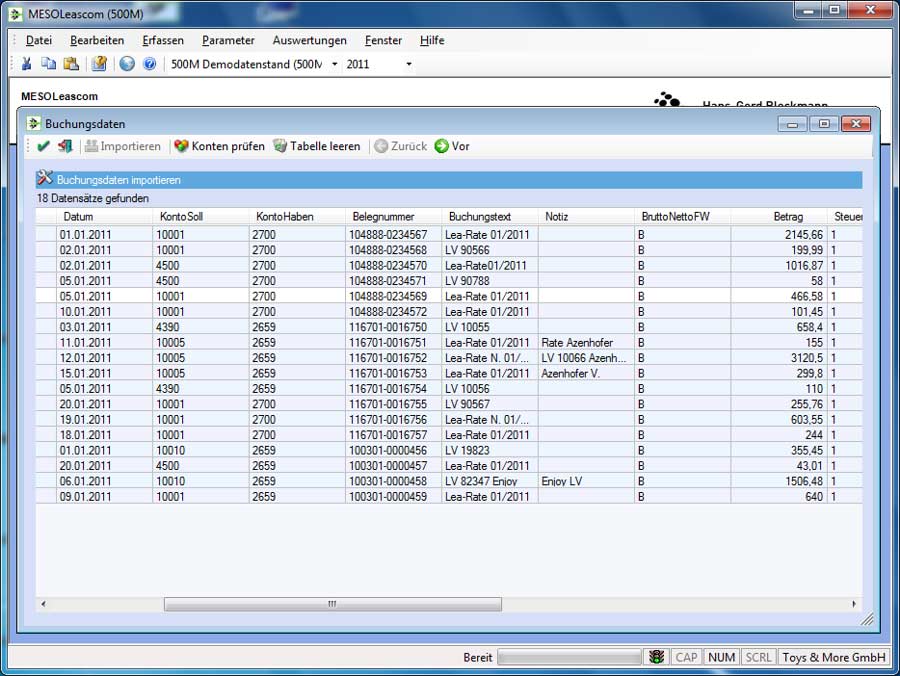Click Konten prüfen button

[x=219, y=146]
